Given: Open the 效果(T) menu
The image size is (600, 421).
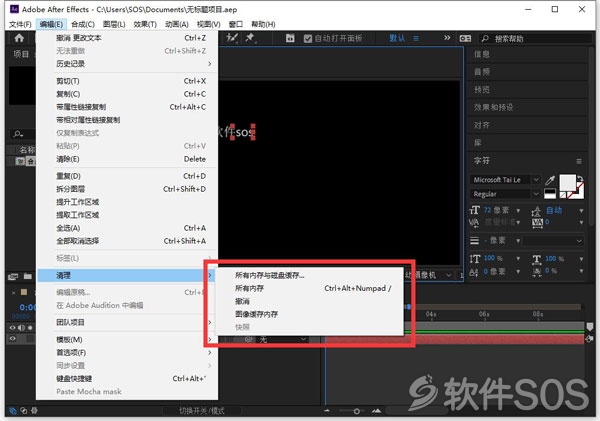Looking at the screenshot, I should click(x=145, y=24).
